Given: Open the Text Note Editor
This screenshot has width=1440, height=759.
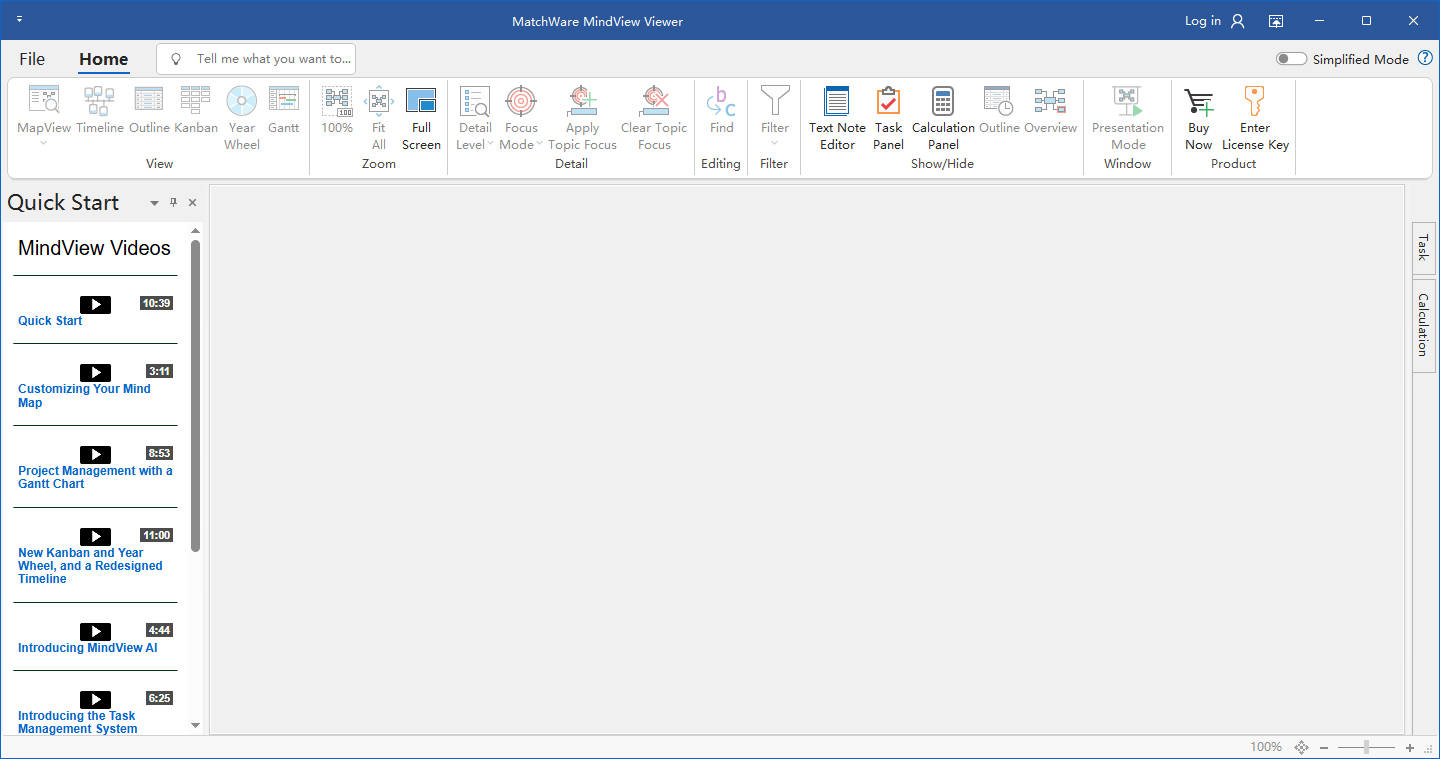Looking at the screenshot, I should (x=837, y=118).
